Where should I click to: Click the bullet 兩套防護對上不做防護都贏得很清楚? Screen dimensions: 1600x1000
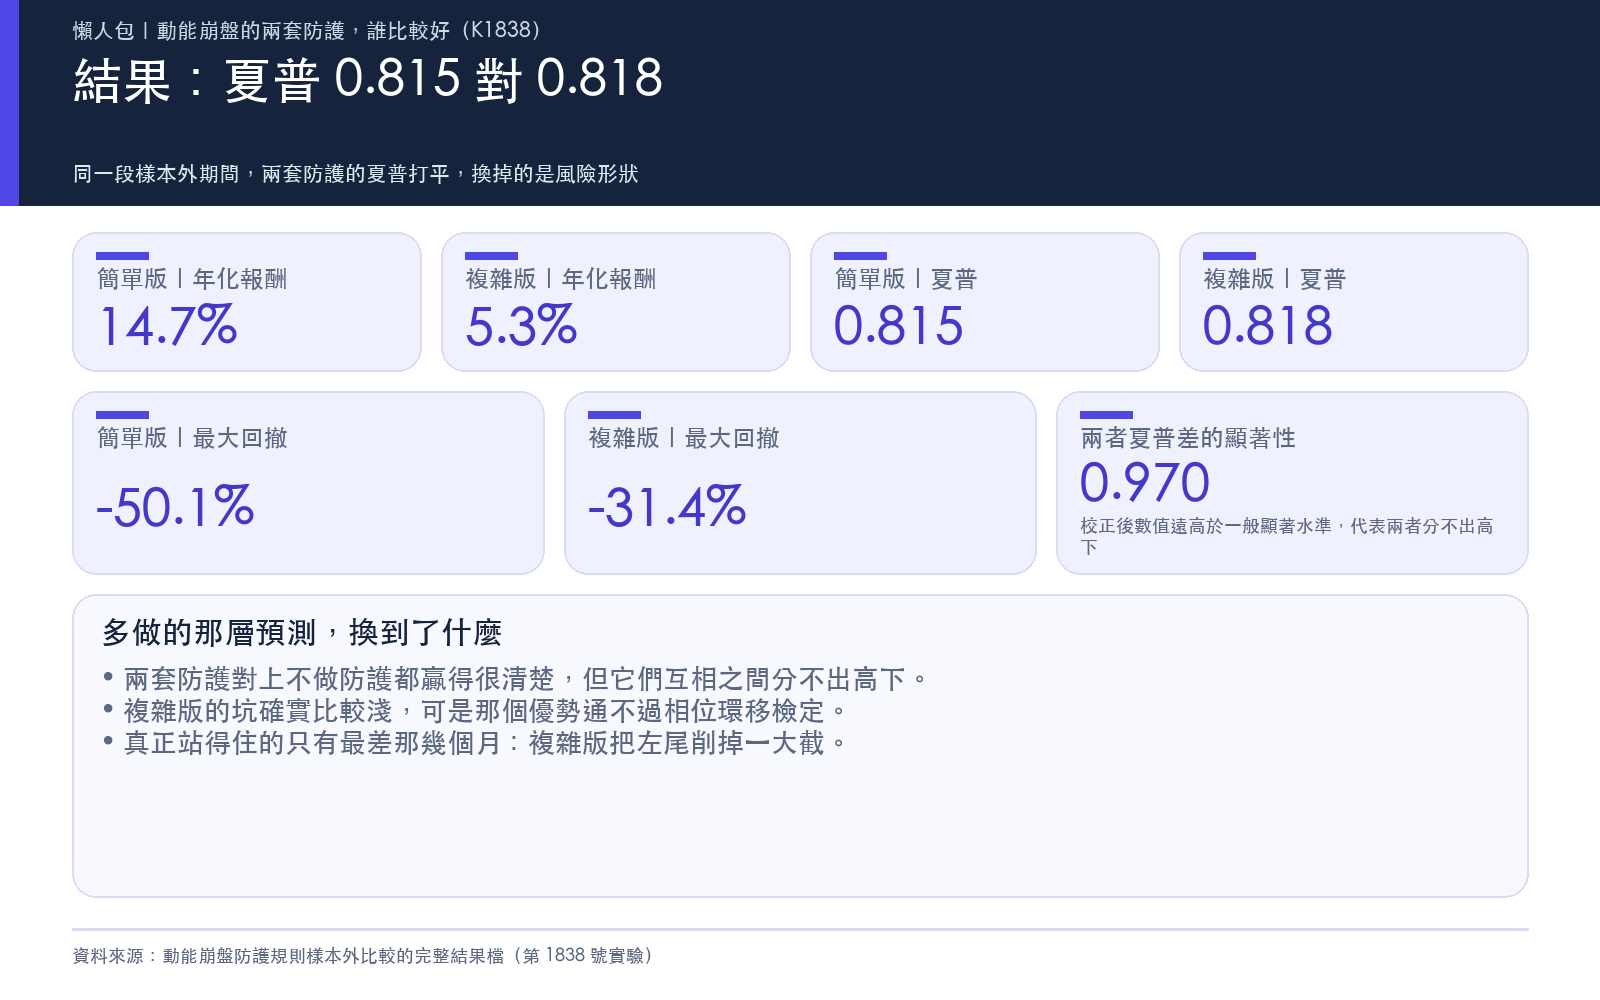516,680
